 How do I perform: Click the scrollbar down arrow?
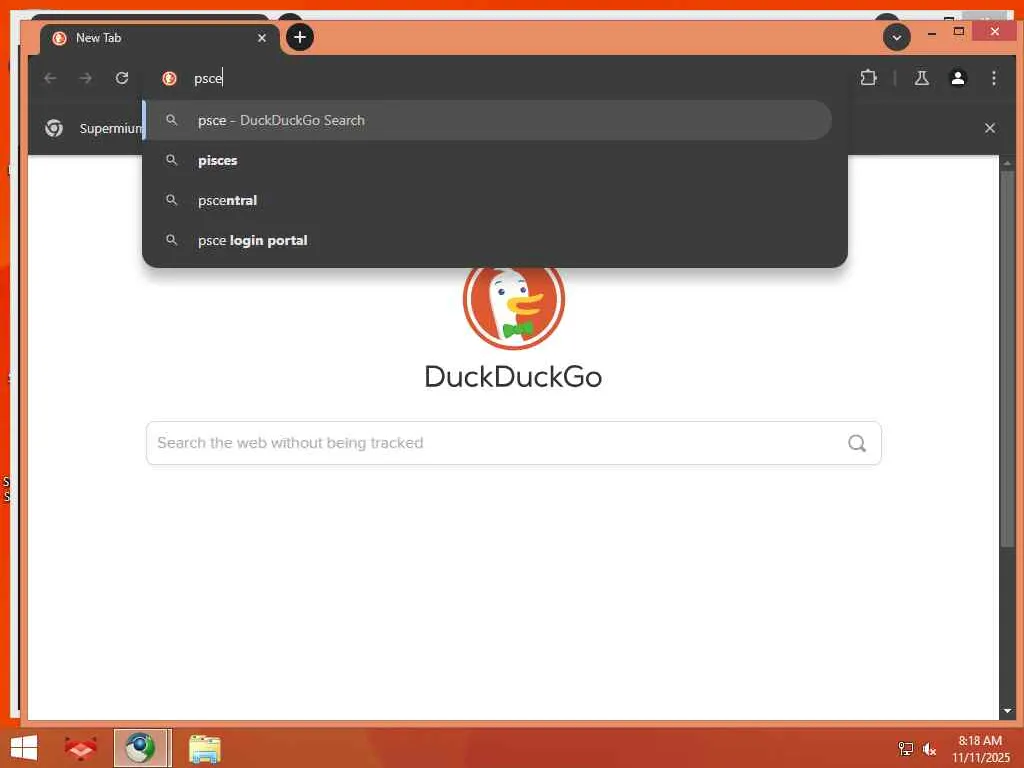1007,711
